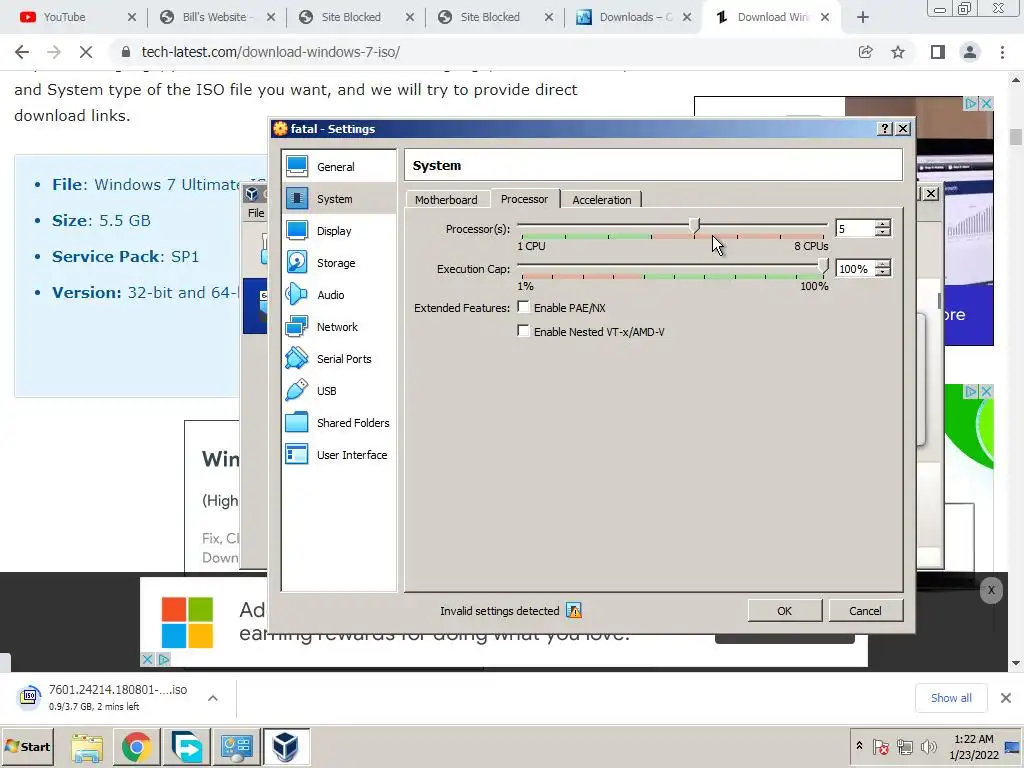Bookmark this page with the star icon
The image size is (1024, 768).
pos(898,52)
